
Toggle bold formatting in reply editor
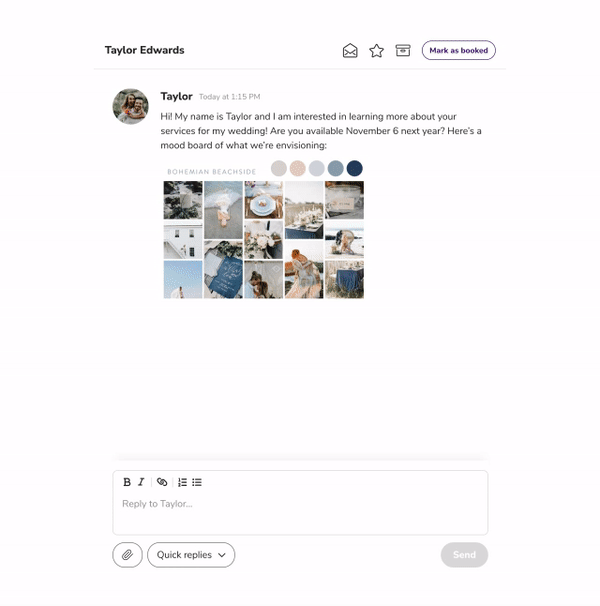click(x=126, y=482)
